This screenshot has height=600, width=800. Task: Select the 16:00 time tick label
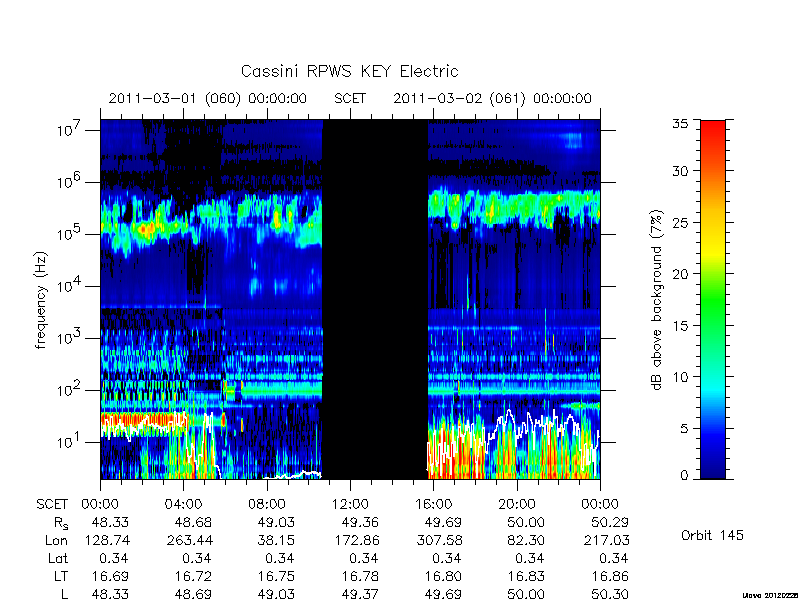[434, 504]
